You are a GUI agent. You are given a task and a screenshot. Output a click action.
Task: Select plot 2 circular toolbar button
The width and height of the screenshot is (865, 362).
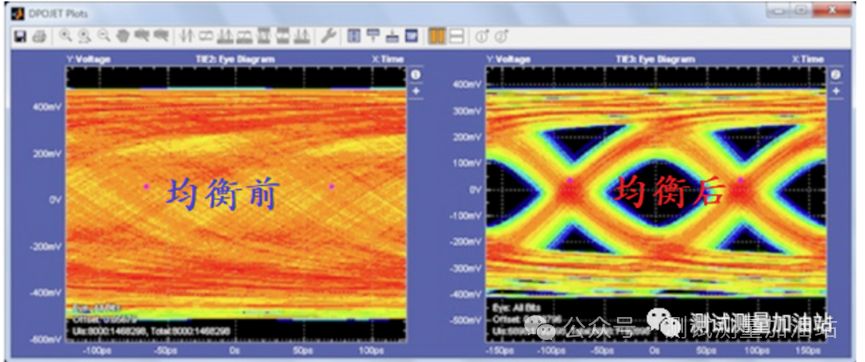(501, 37)
